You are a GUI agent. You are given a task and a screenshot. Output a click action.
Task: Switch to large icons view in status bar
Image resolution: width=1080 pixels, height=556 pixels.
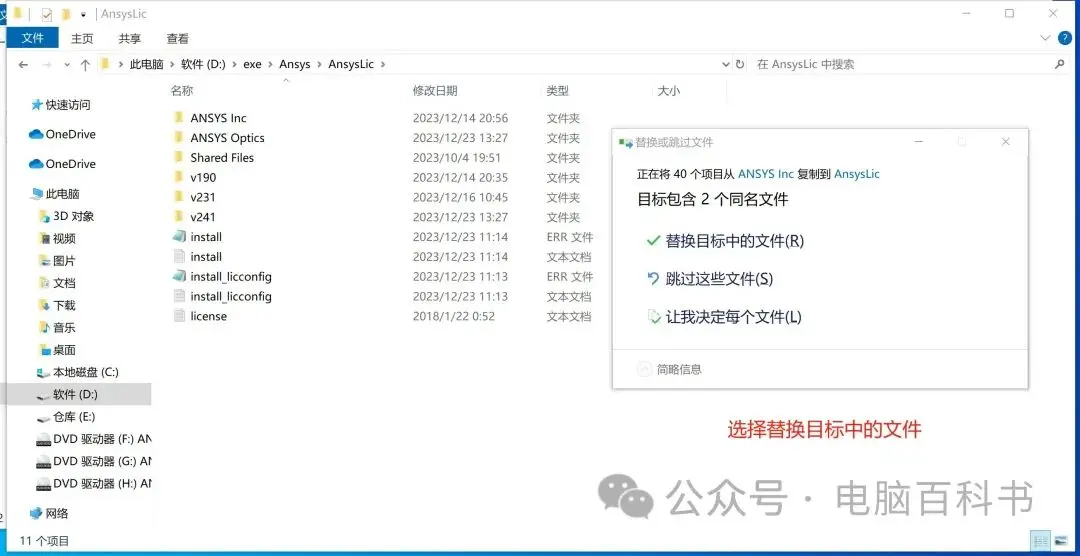1060,541
